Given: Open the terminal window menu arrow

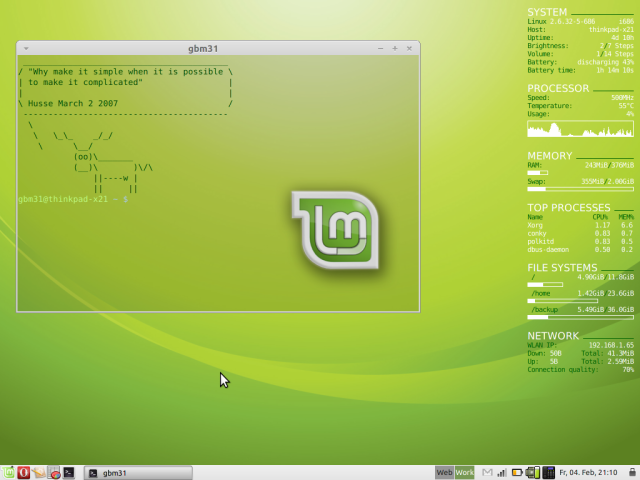Looking at the screenshot, I should 26,49.
